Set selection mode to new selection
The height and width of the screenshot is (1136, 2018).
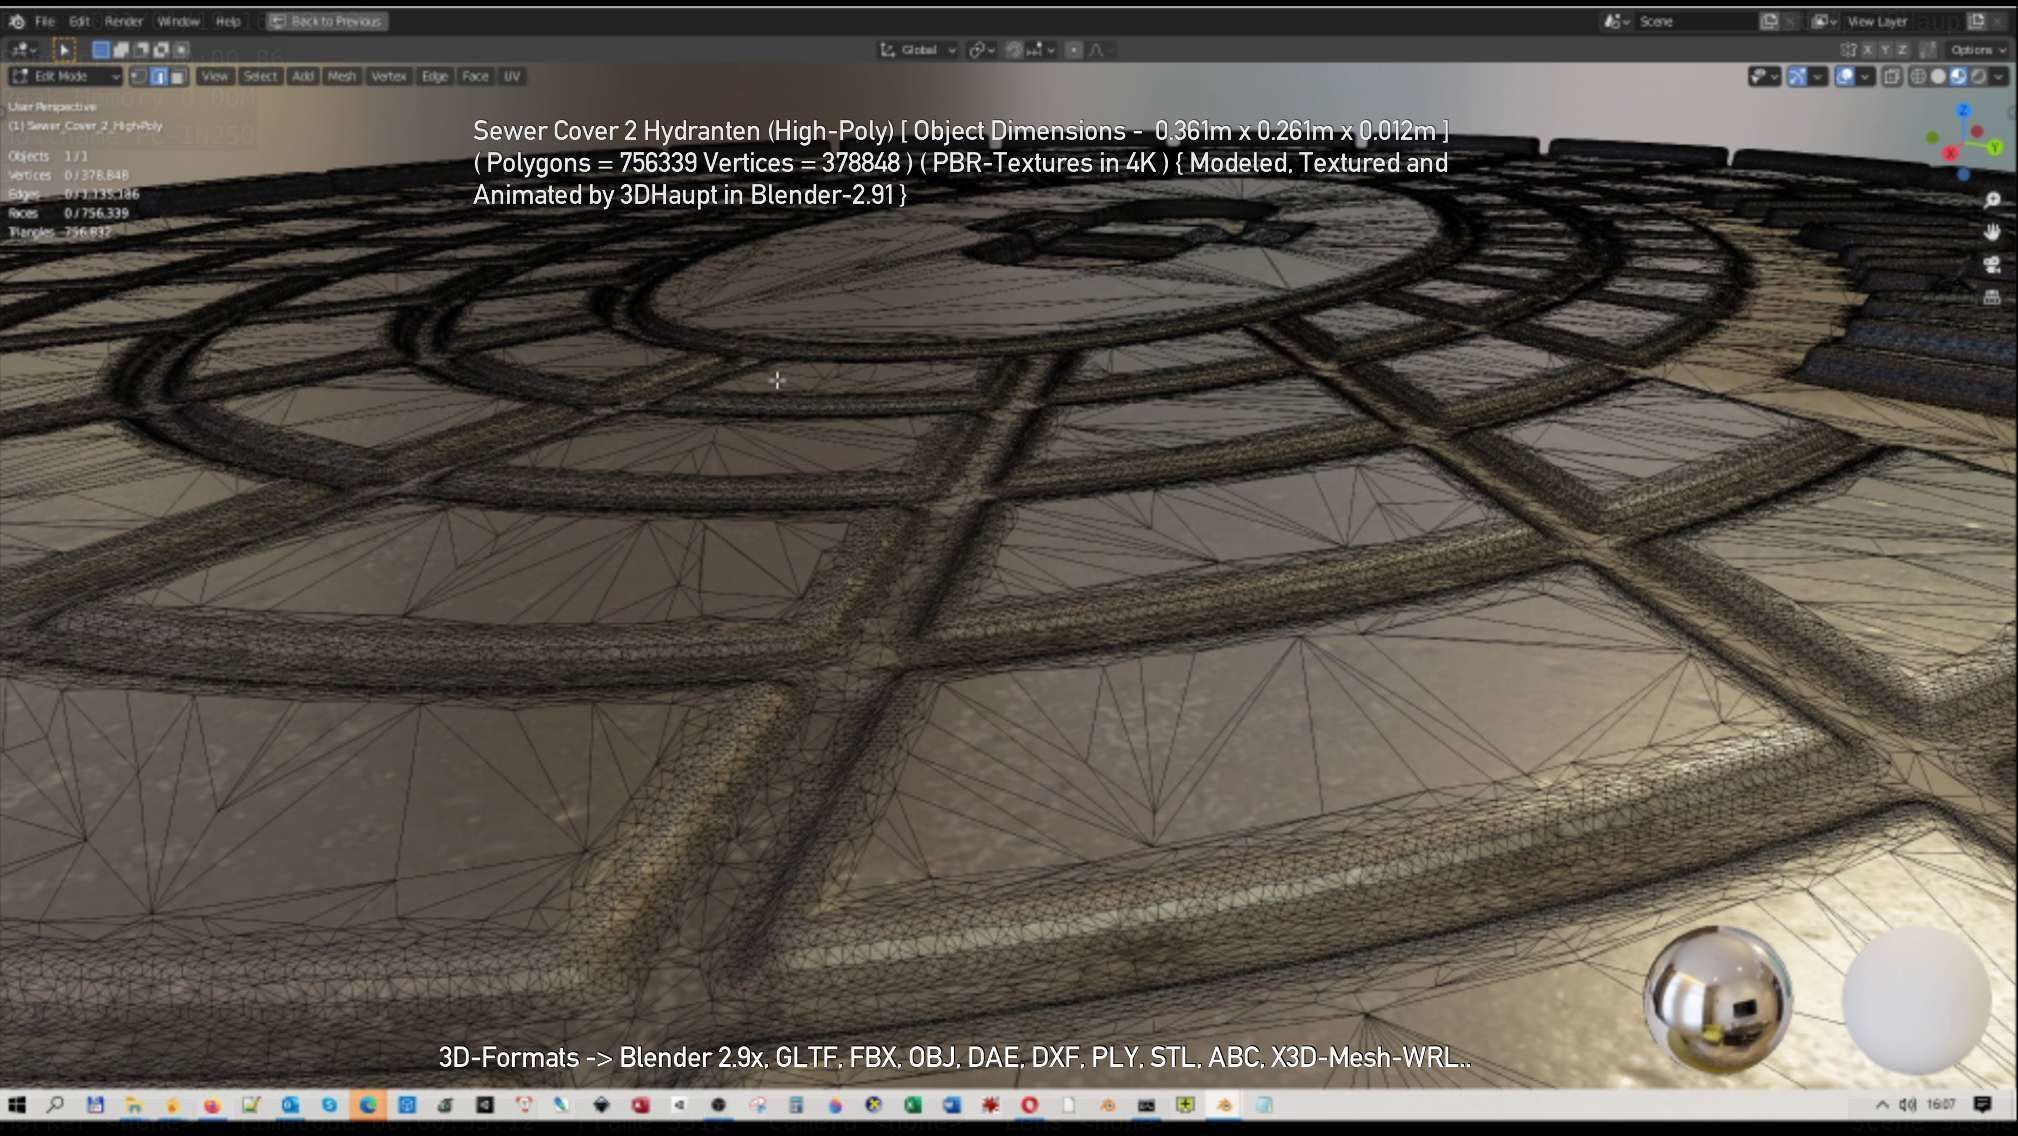pyautogui.click(x=101, y=49)
